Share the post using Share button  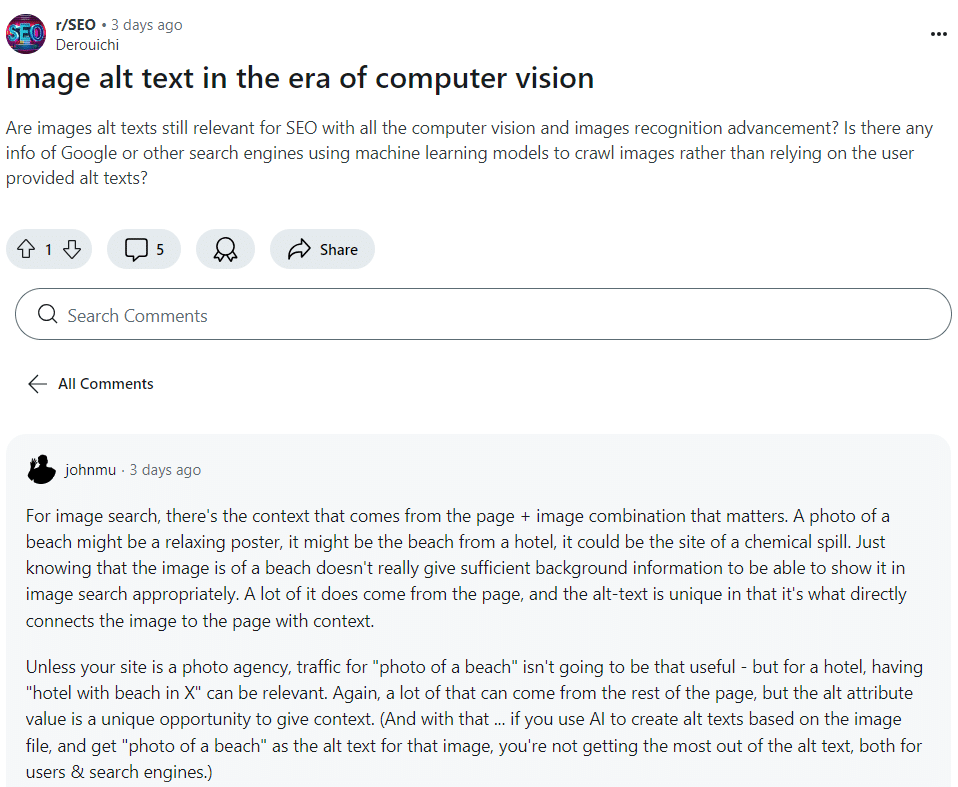click(322, 250)
